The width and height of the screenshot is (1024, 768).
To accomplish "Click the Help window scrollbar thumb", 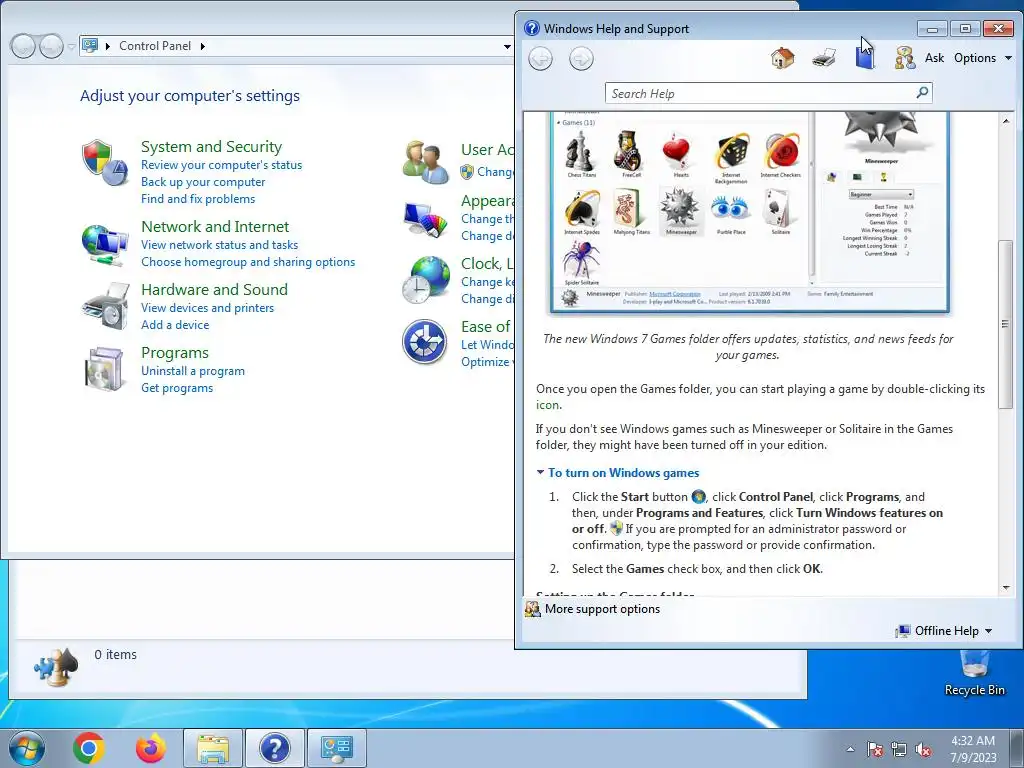I will 1006,325.
